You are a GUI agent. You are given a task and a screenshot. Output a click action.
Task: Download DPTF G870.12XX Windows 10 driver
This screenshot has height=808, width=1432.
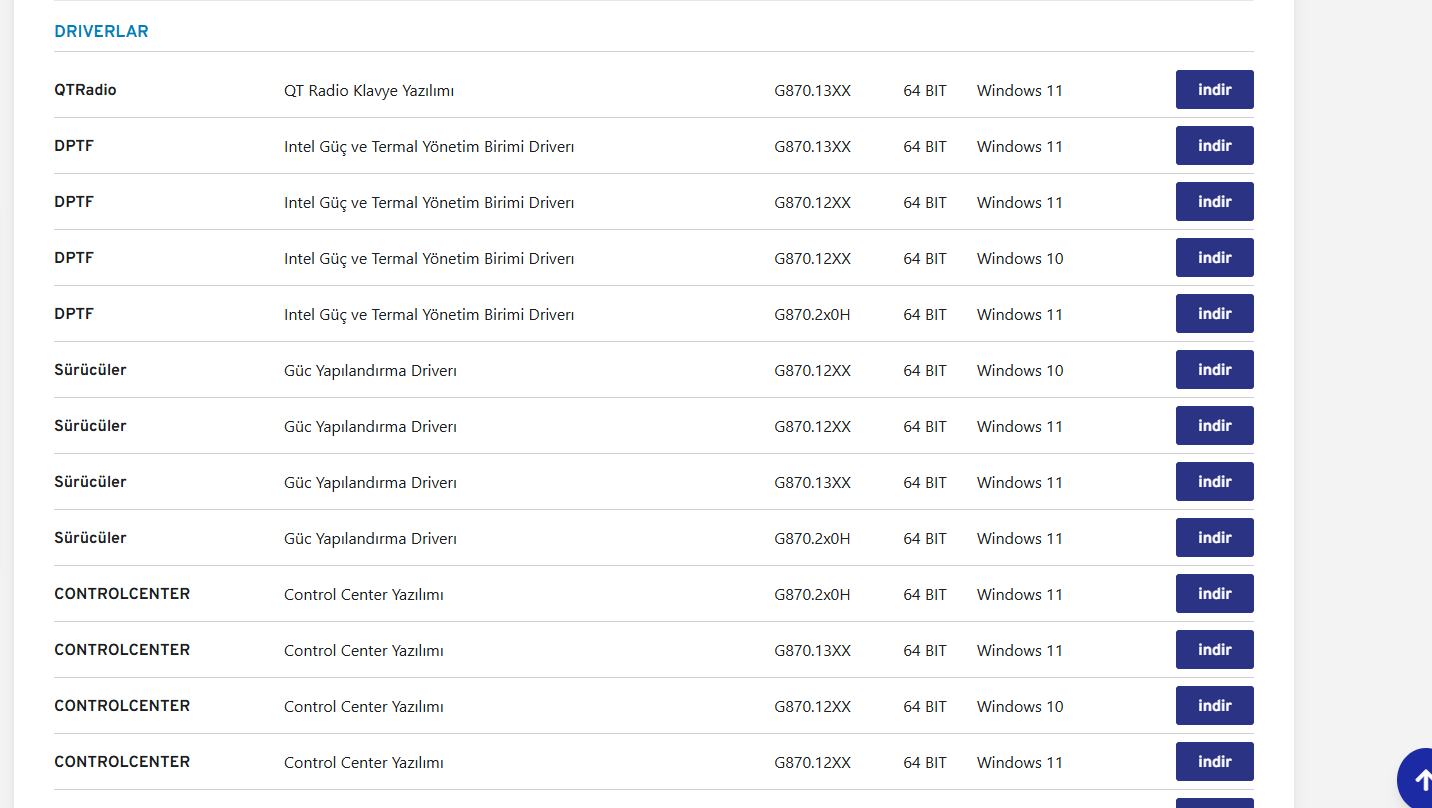1214,258
